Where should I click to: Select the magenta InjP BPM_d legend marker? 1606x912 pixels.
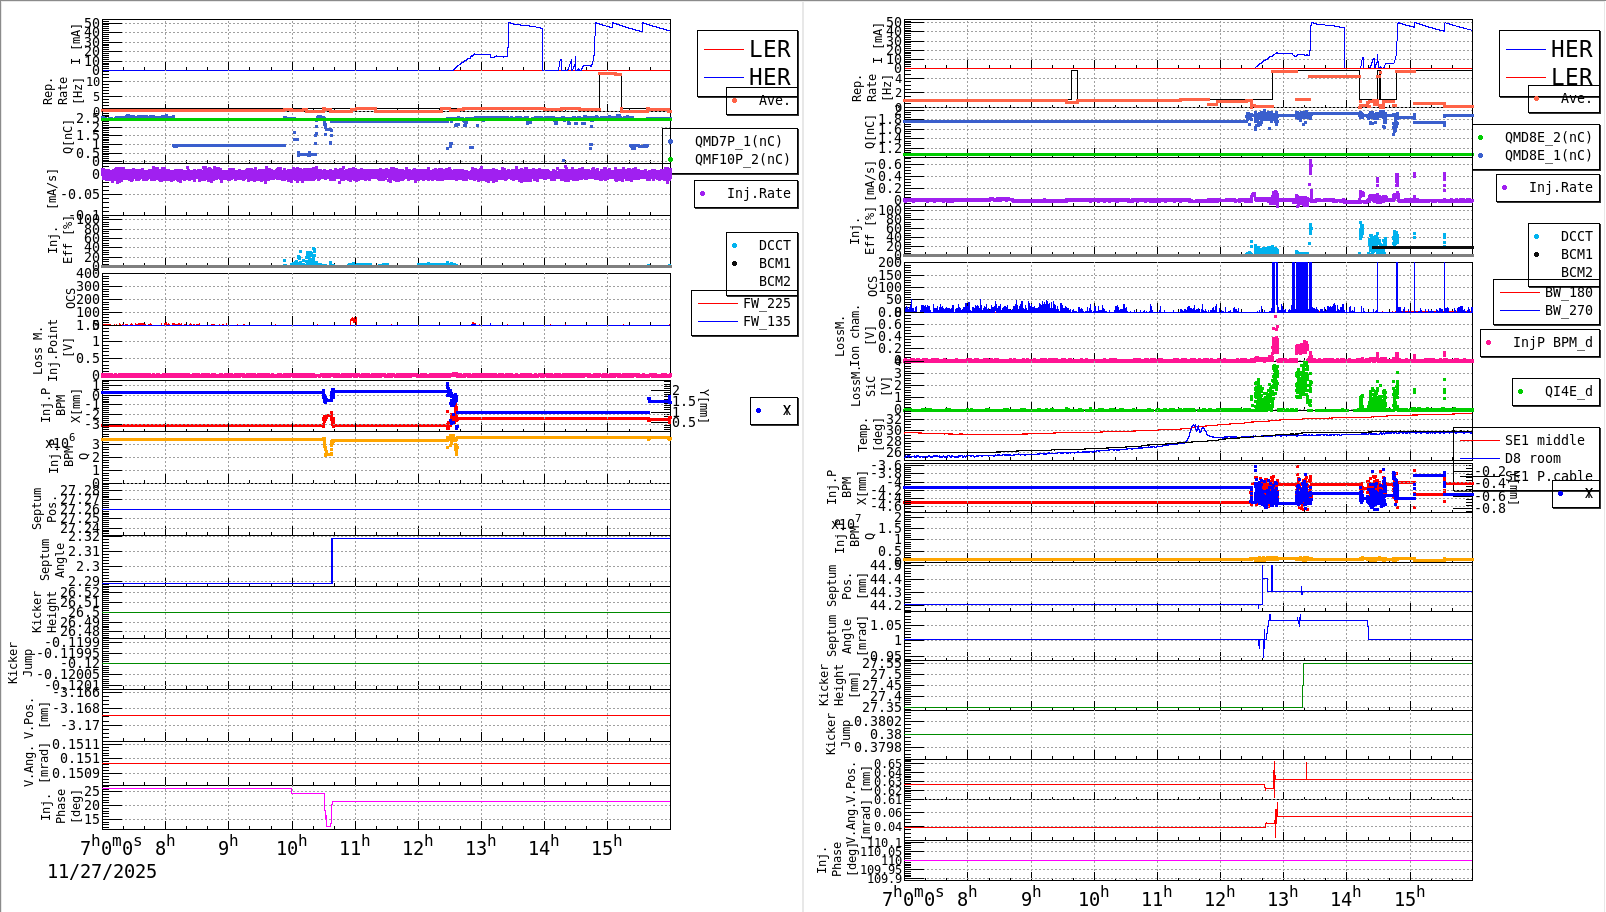(x=1488, y=343)
